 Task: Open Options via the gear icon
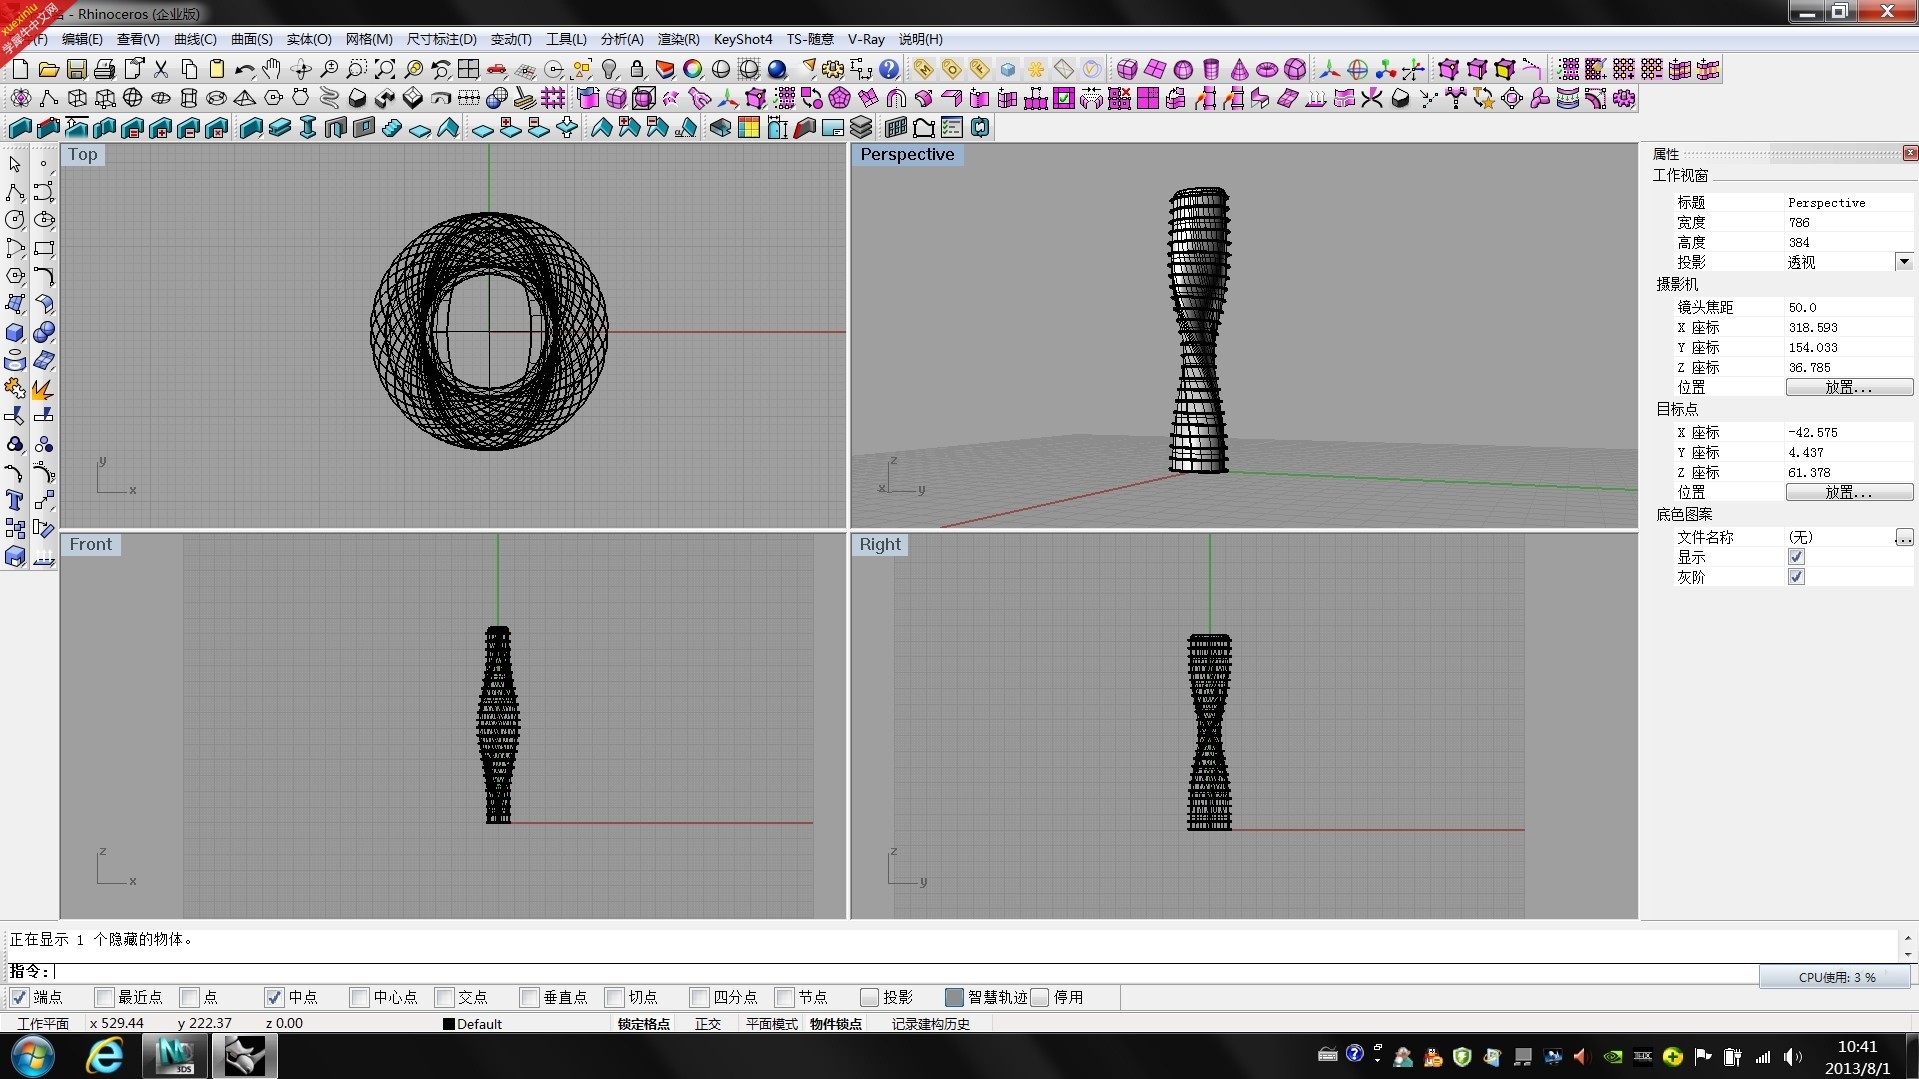(x=833, y=69)
